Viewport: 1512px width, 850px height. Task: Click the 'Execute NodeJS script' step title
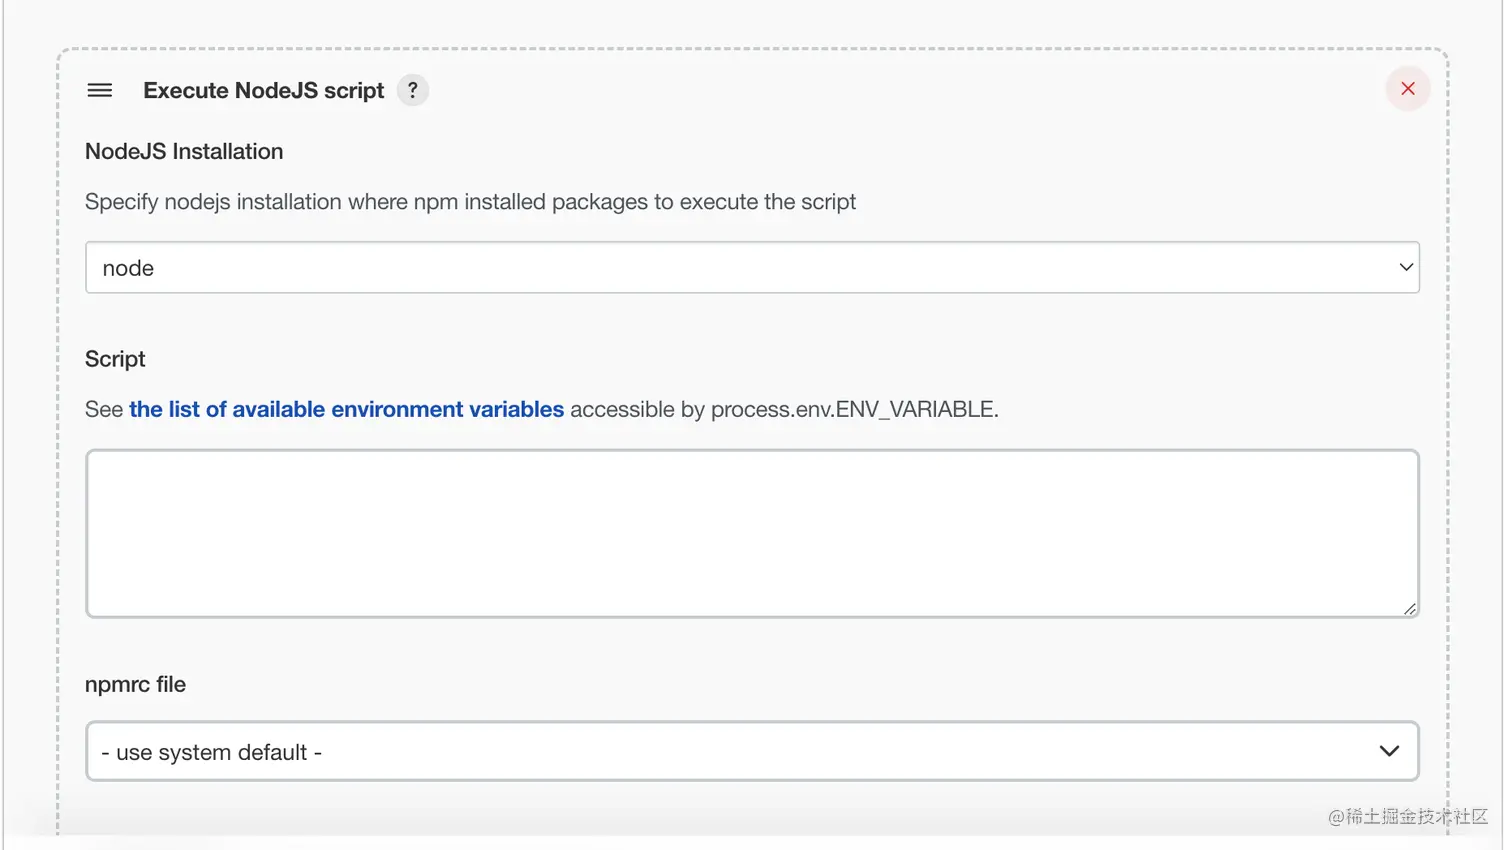click(263, 90)
